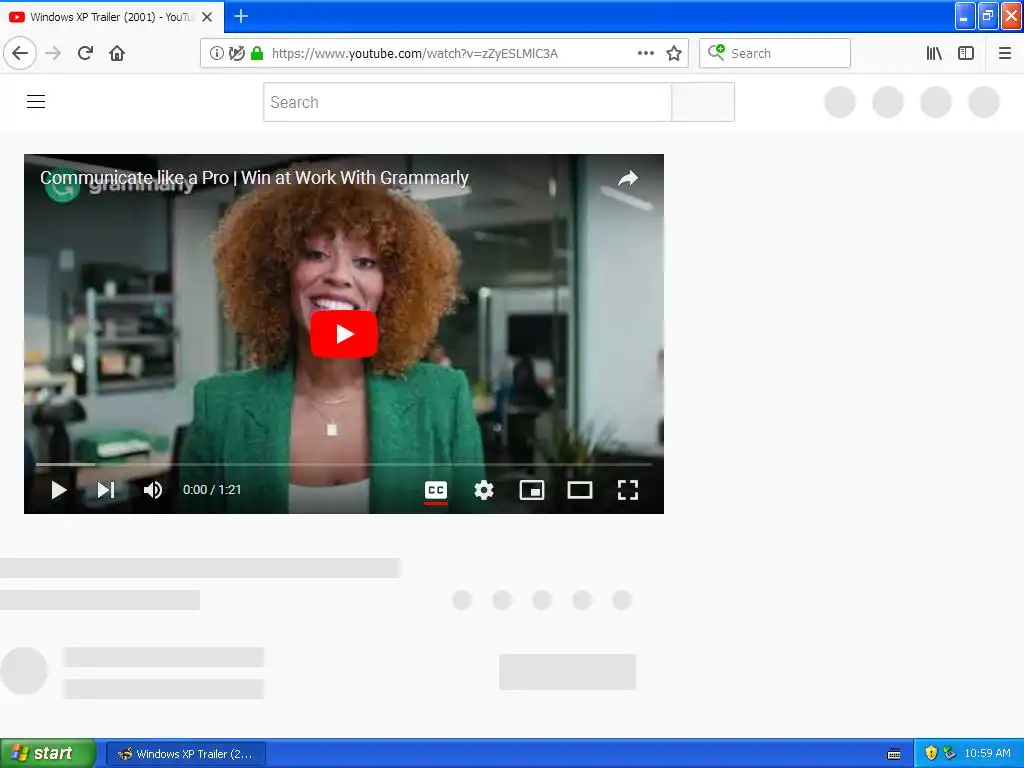Screen dimensions: 1024x768
Task: Click the green secure connection padlock
Action: click(257, 53)
